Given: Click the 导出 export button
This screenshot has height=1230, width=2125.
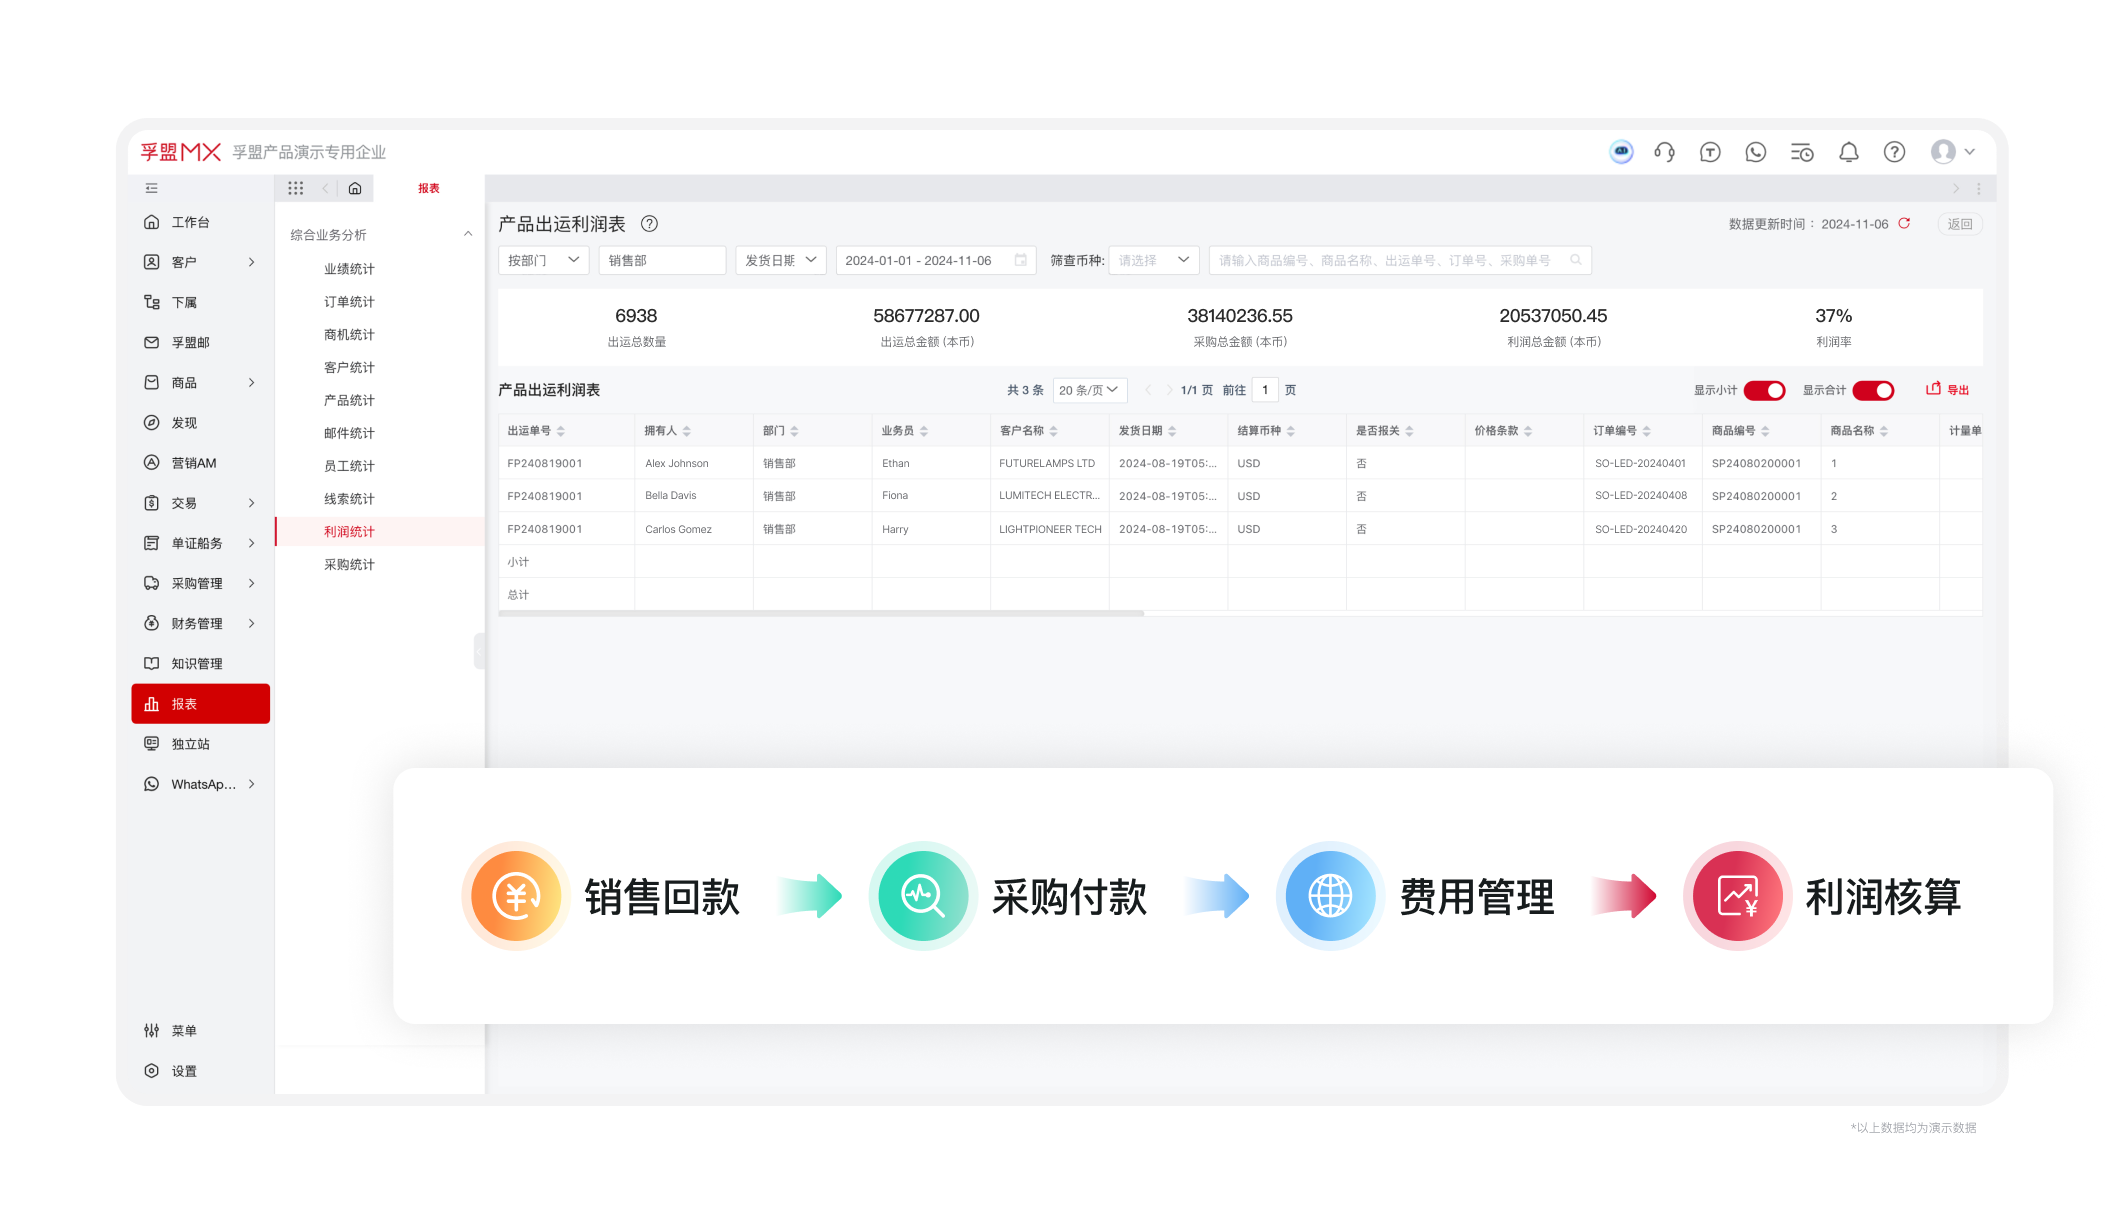Looking at the screenshot, I should click(1948, 390).
